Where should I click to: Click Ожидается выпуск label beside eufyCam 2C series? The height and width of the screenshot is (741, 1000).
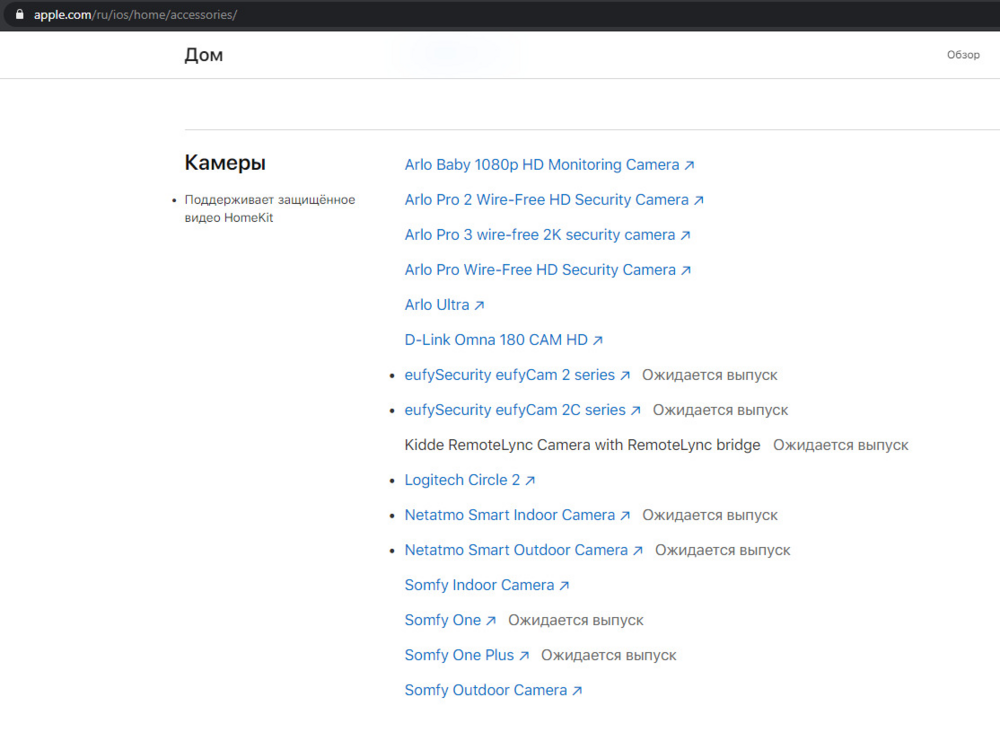pos(720,410)
